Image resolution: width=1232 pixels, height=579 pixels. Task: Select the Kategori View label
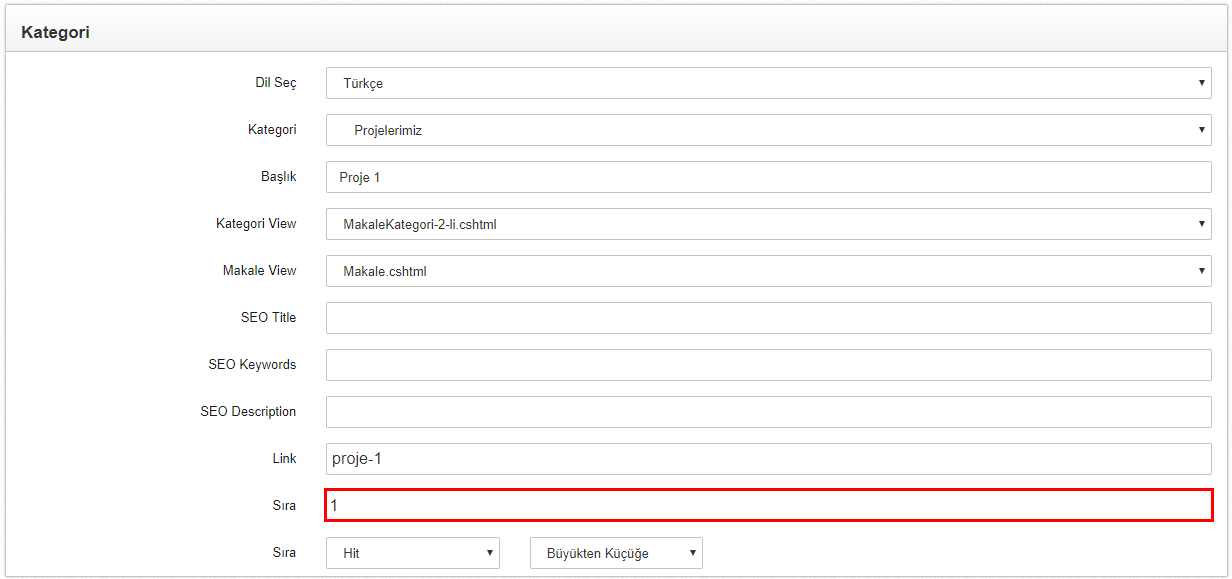tap(256, 223)
